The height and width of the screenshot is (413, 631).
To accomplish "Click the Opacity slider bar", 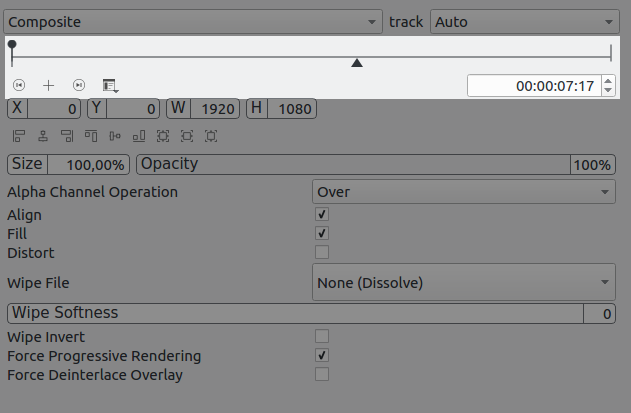I will click(x=352, y=164).
